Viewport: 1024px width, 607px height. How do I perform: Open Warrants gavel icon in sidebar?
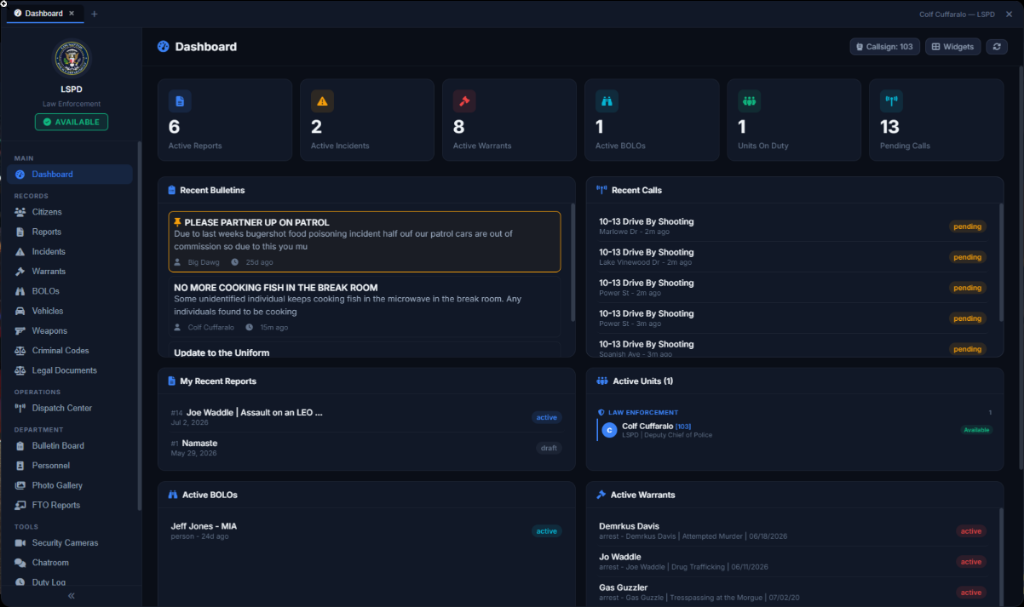click(x=20, y=271)
